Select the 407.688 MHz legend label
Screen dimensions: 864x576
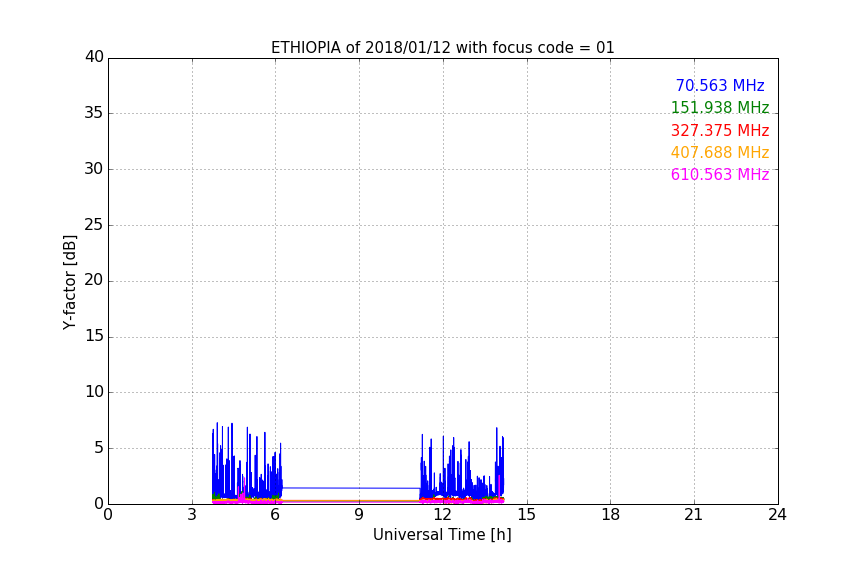[x=720, y=152]
